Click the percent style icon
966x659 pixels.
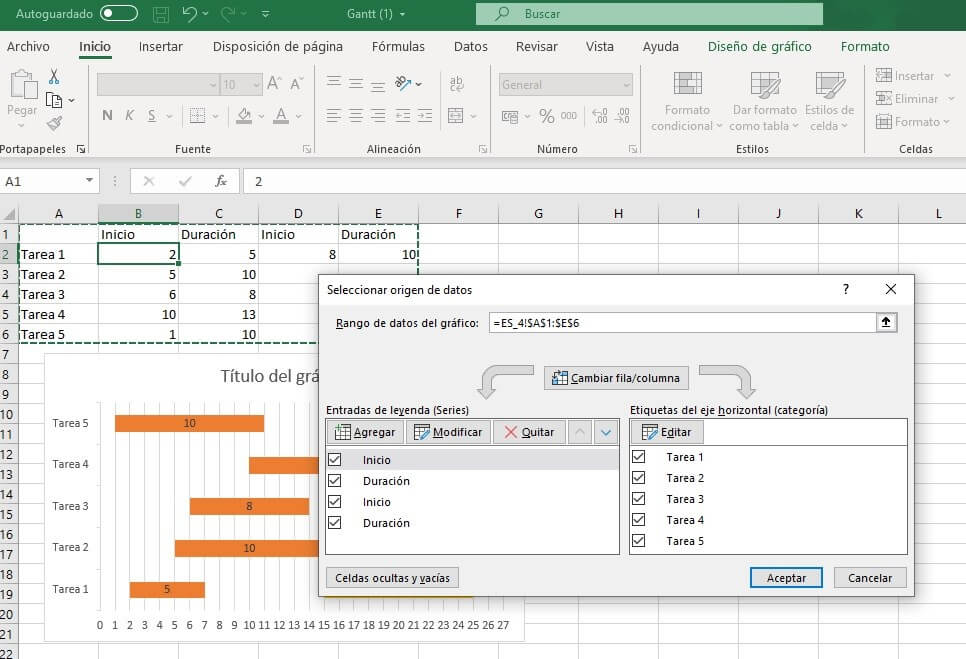click(546, 116)
